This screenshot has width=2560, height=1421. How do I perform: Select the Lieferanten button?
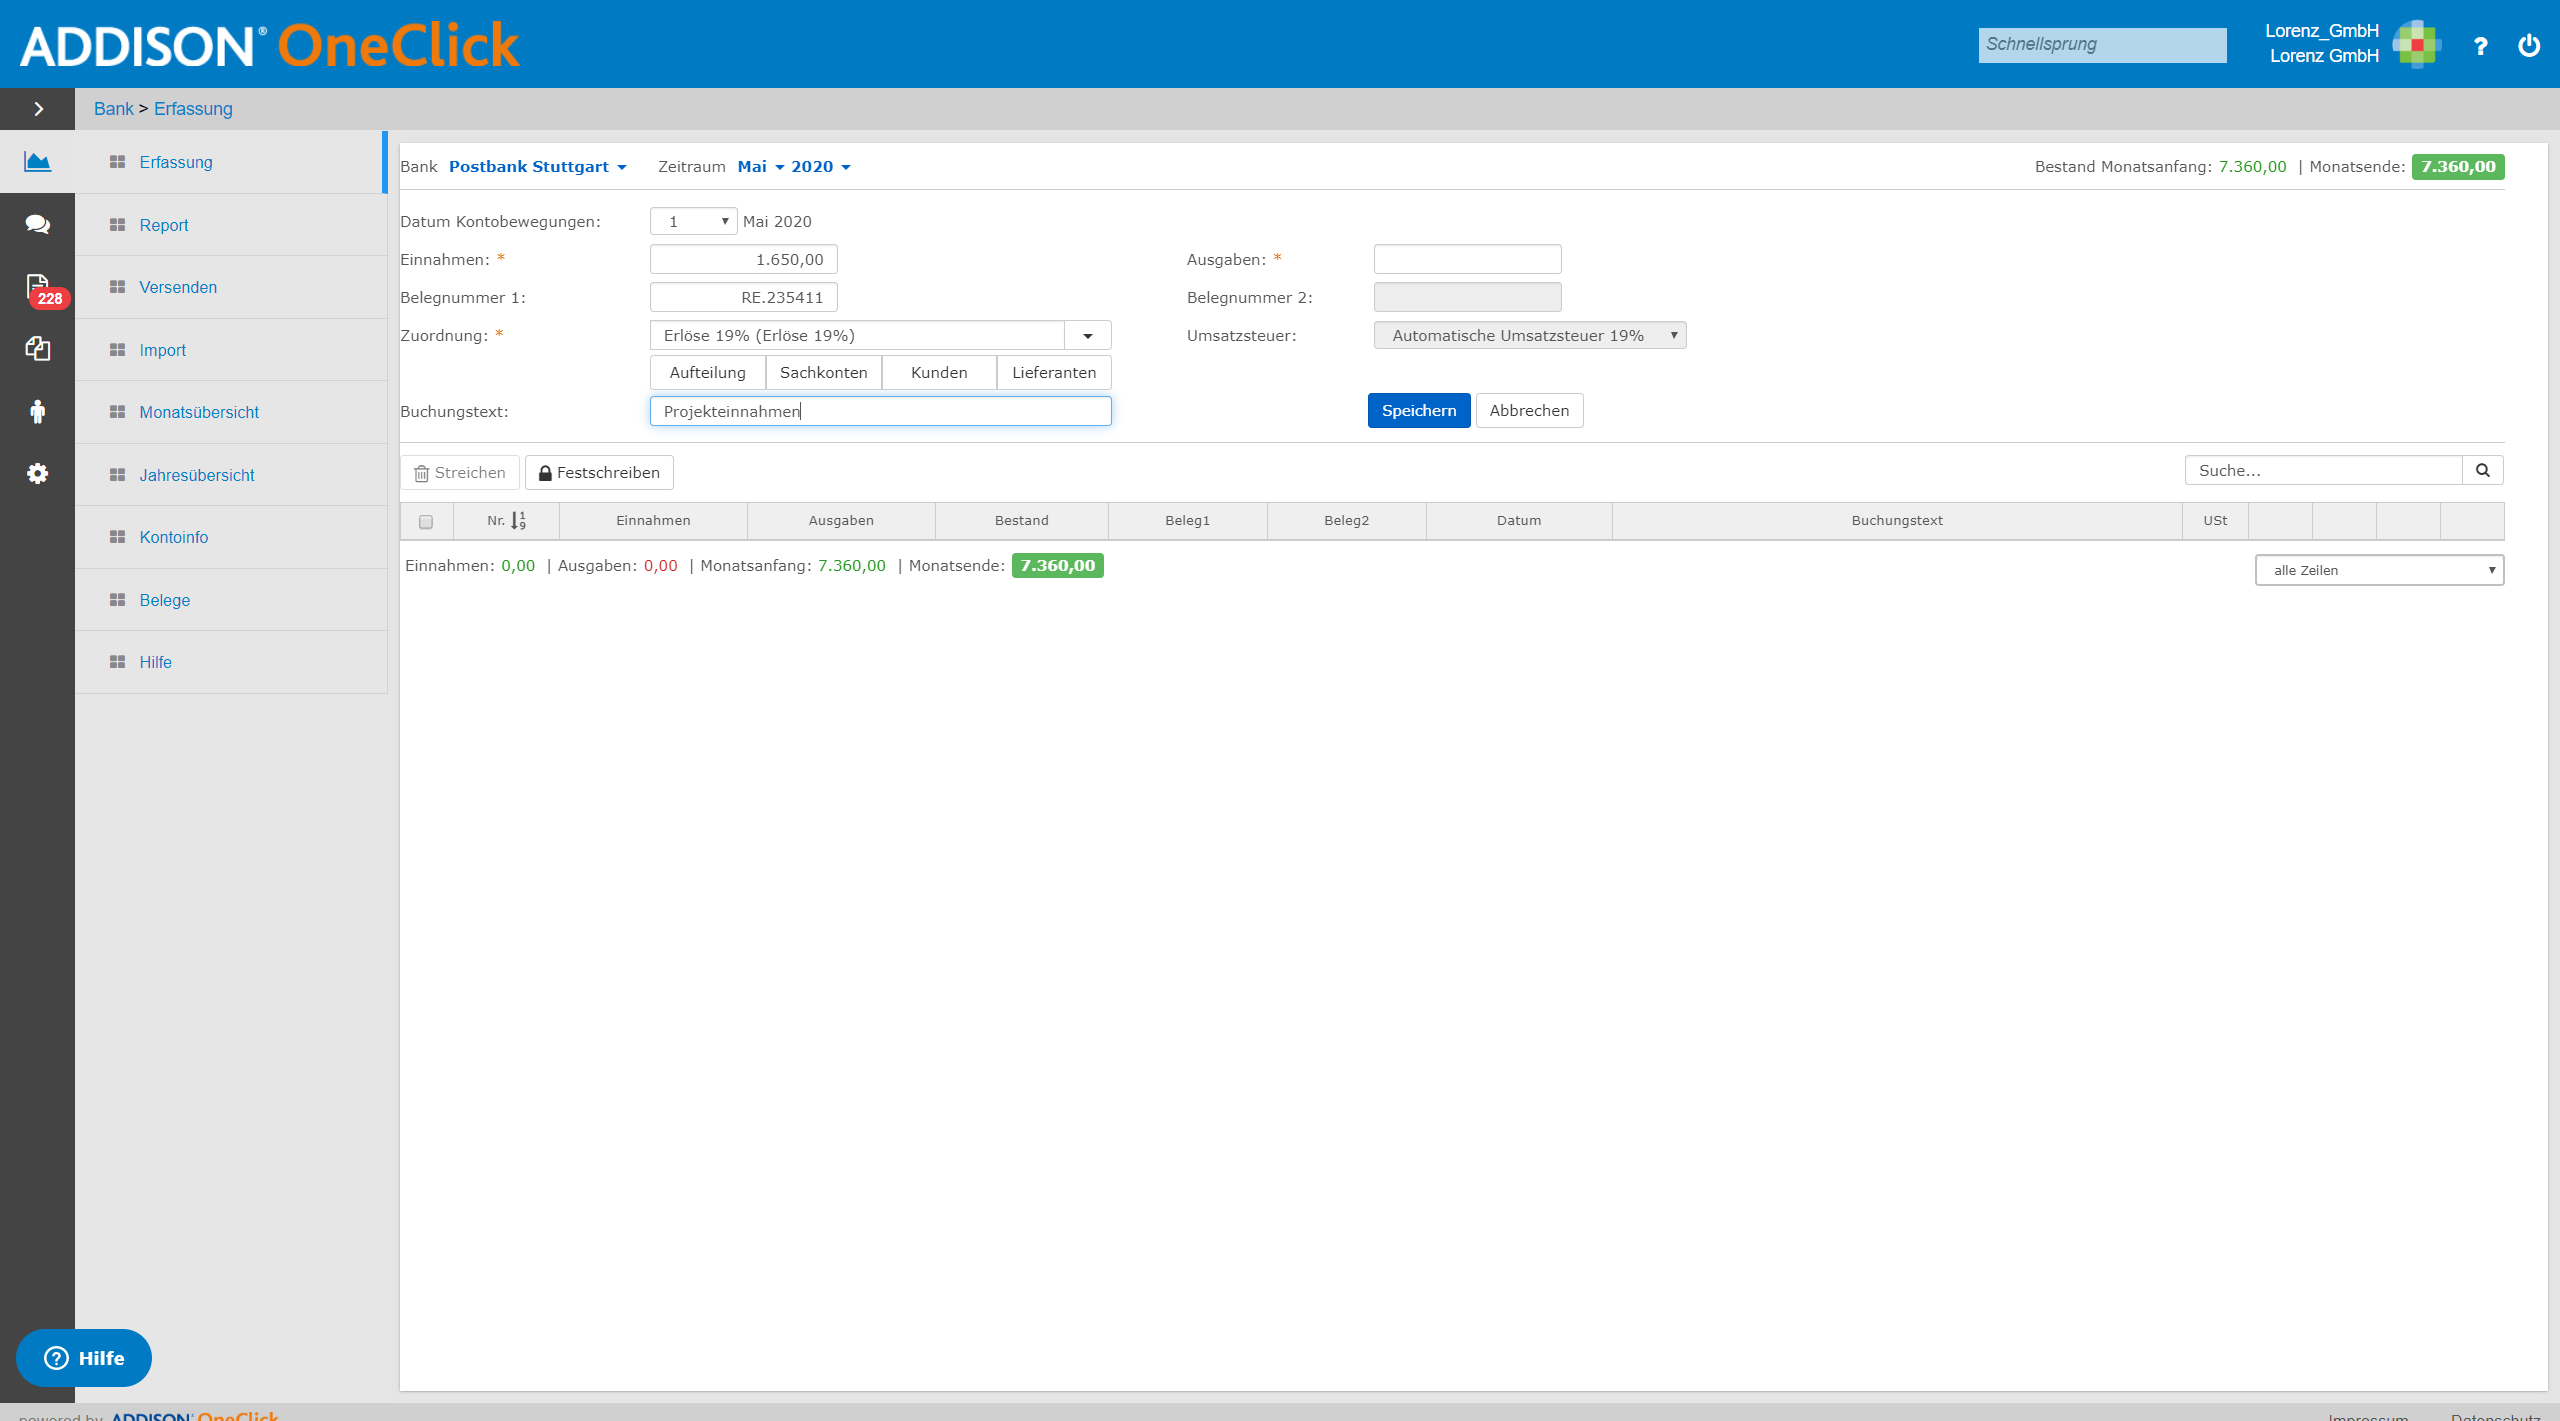pyautogui.click(x=1054, y=373)
